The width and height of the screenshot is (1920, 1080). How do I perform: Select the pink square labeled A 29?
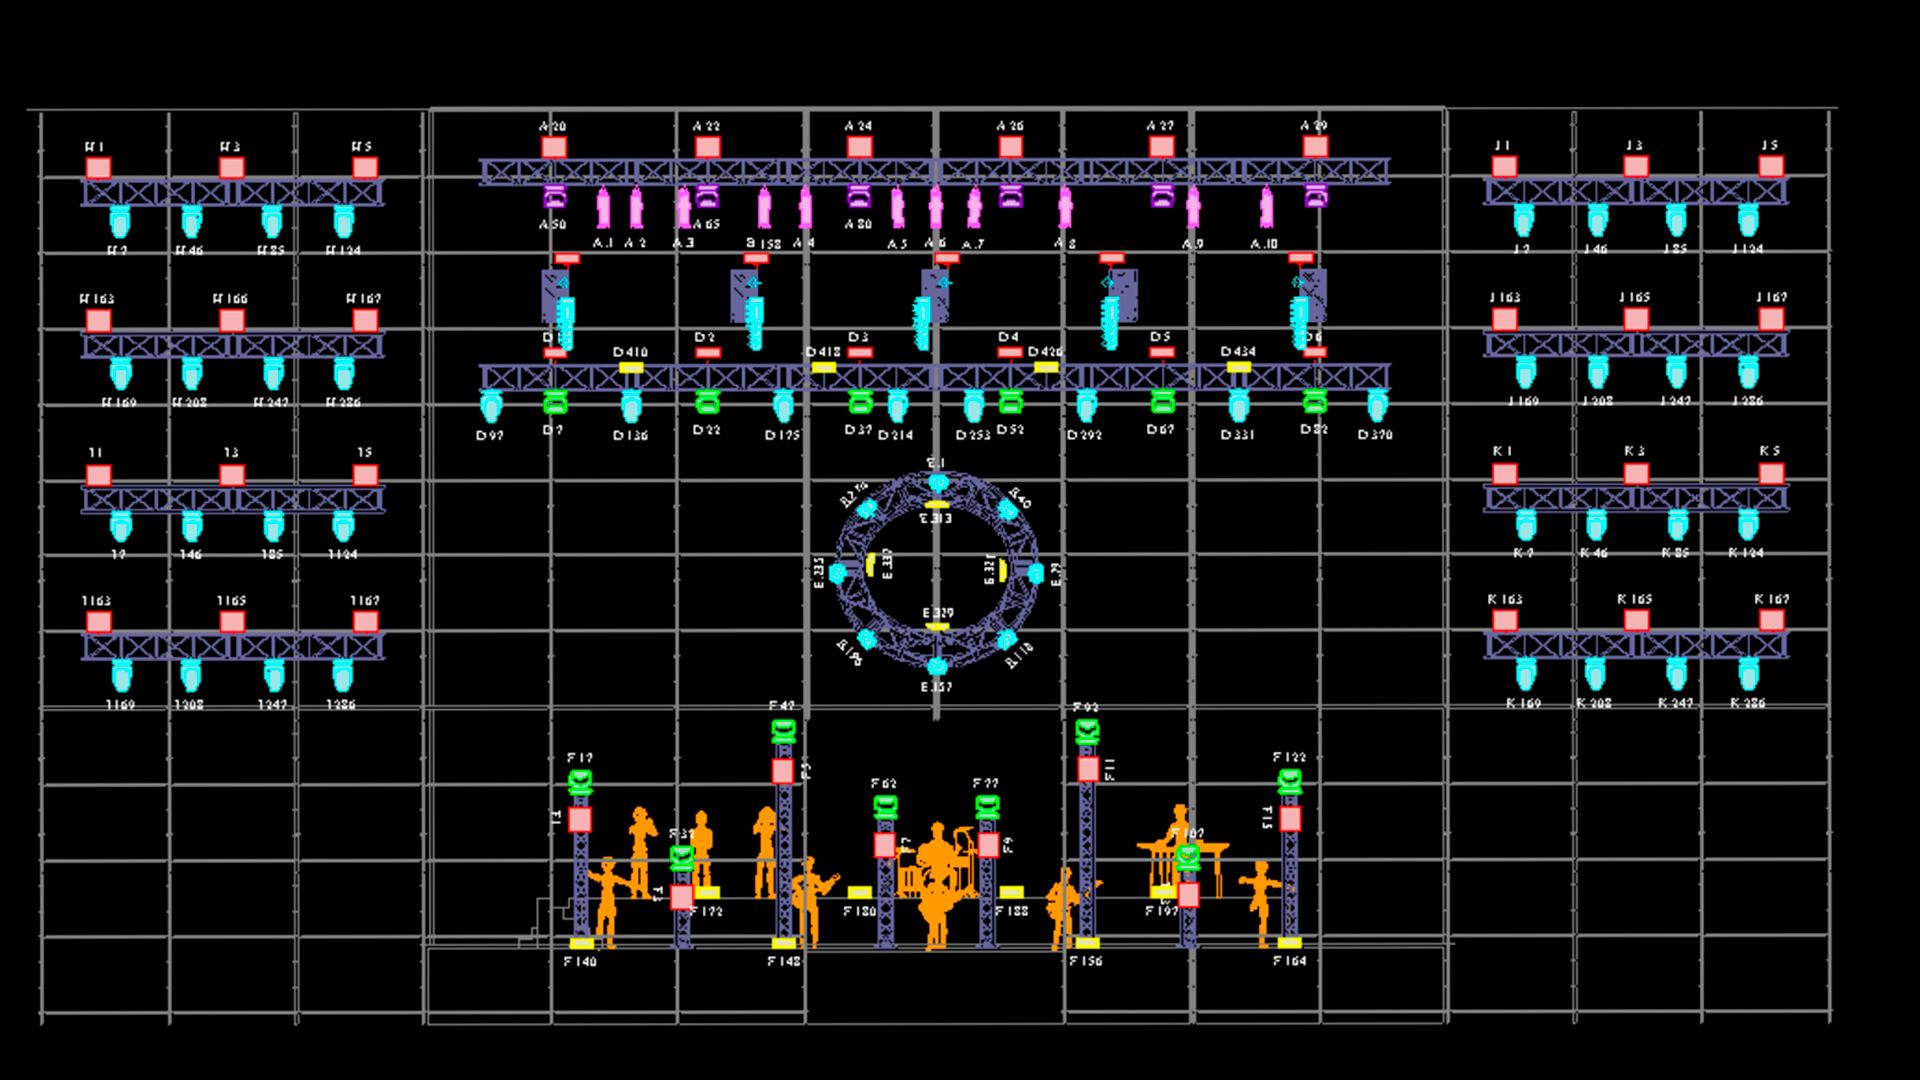click(x=1315, y=147)
